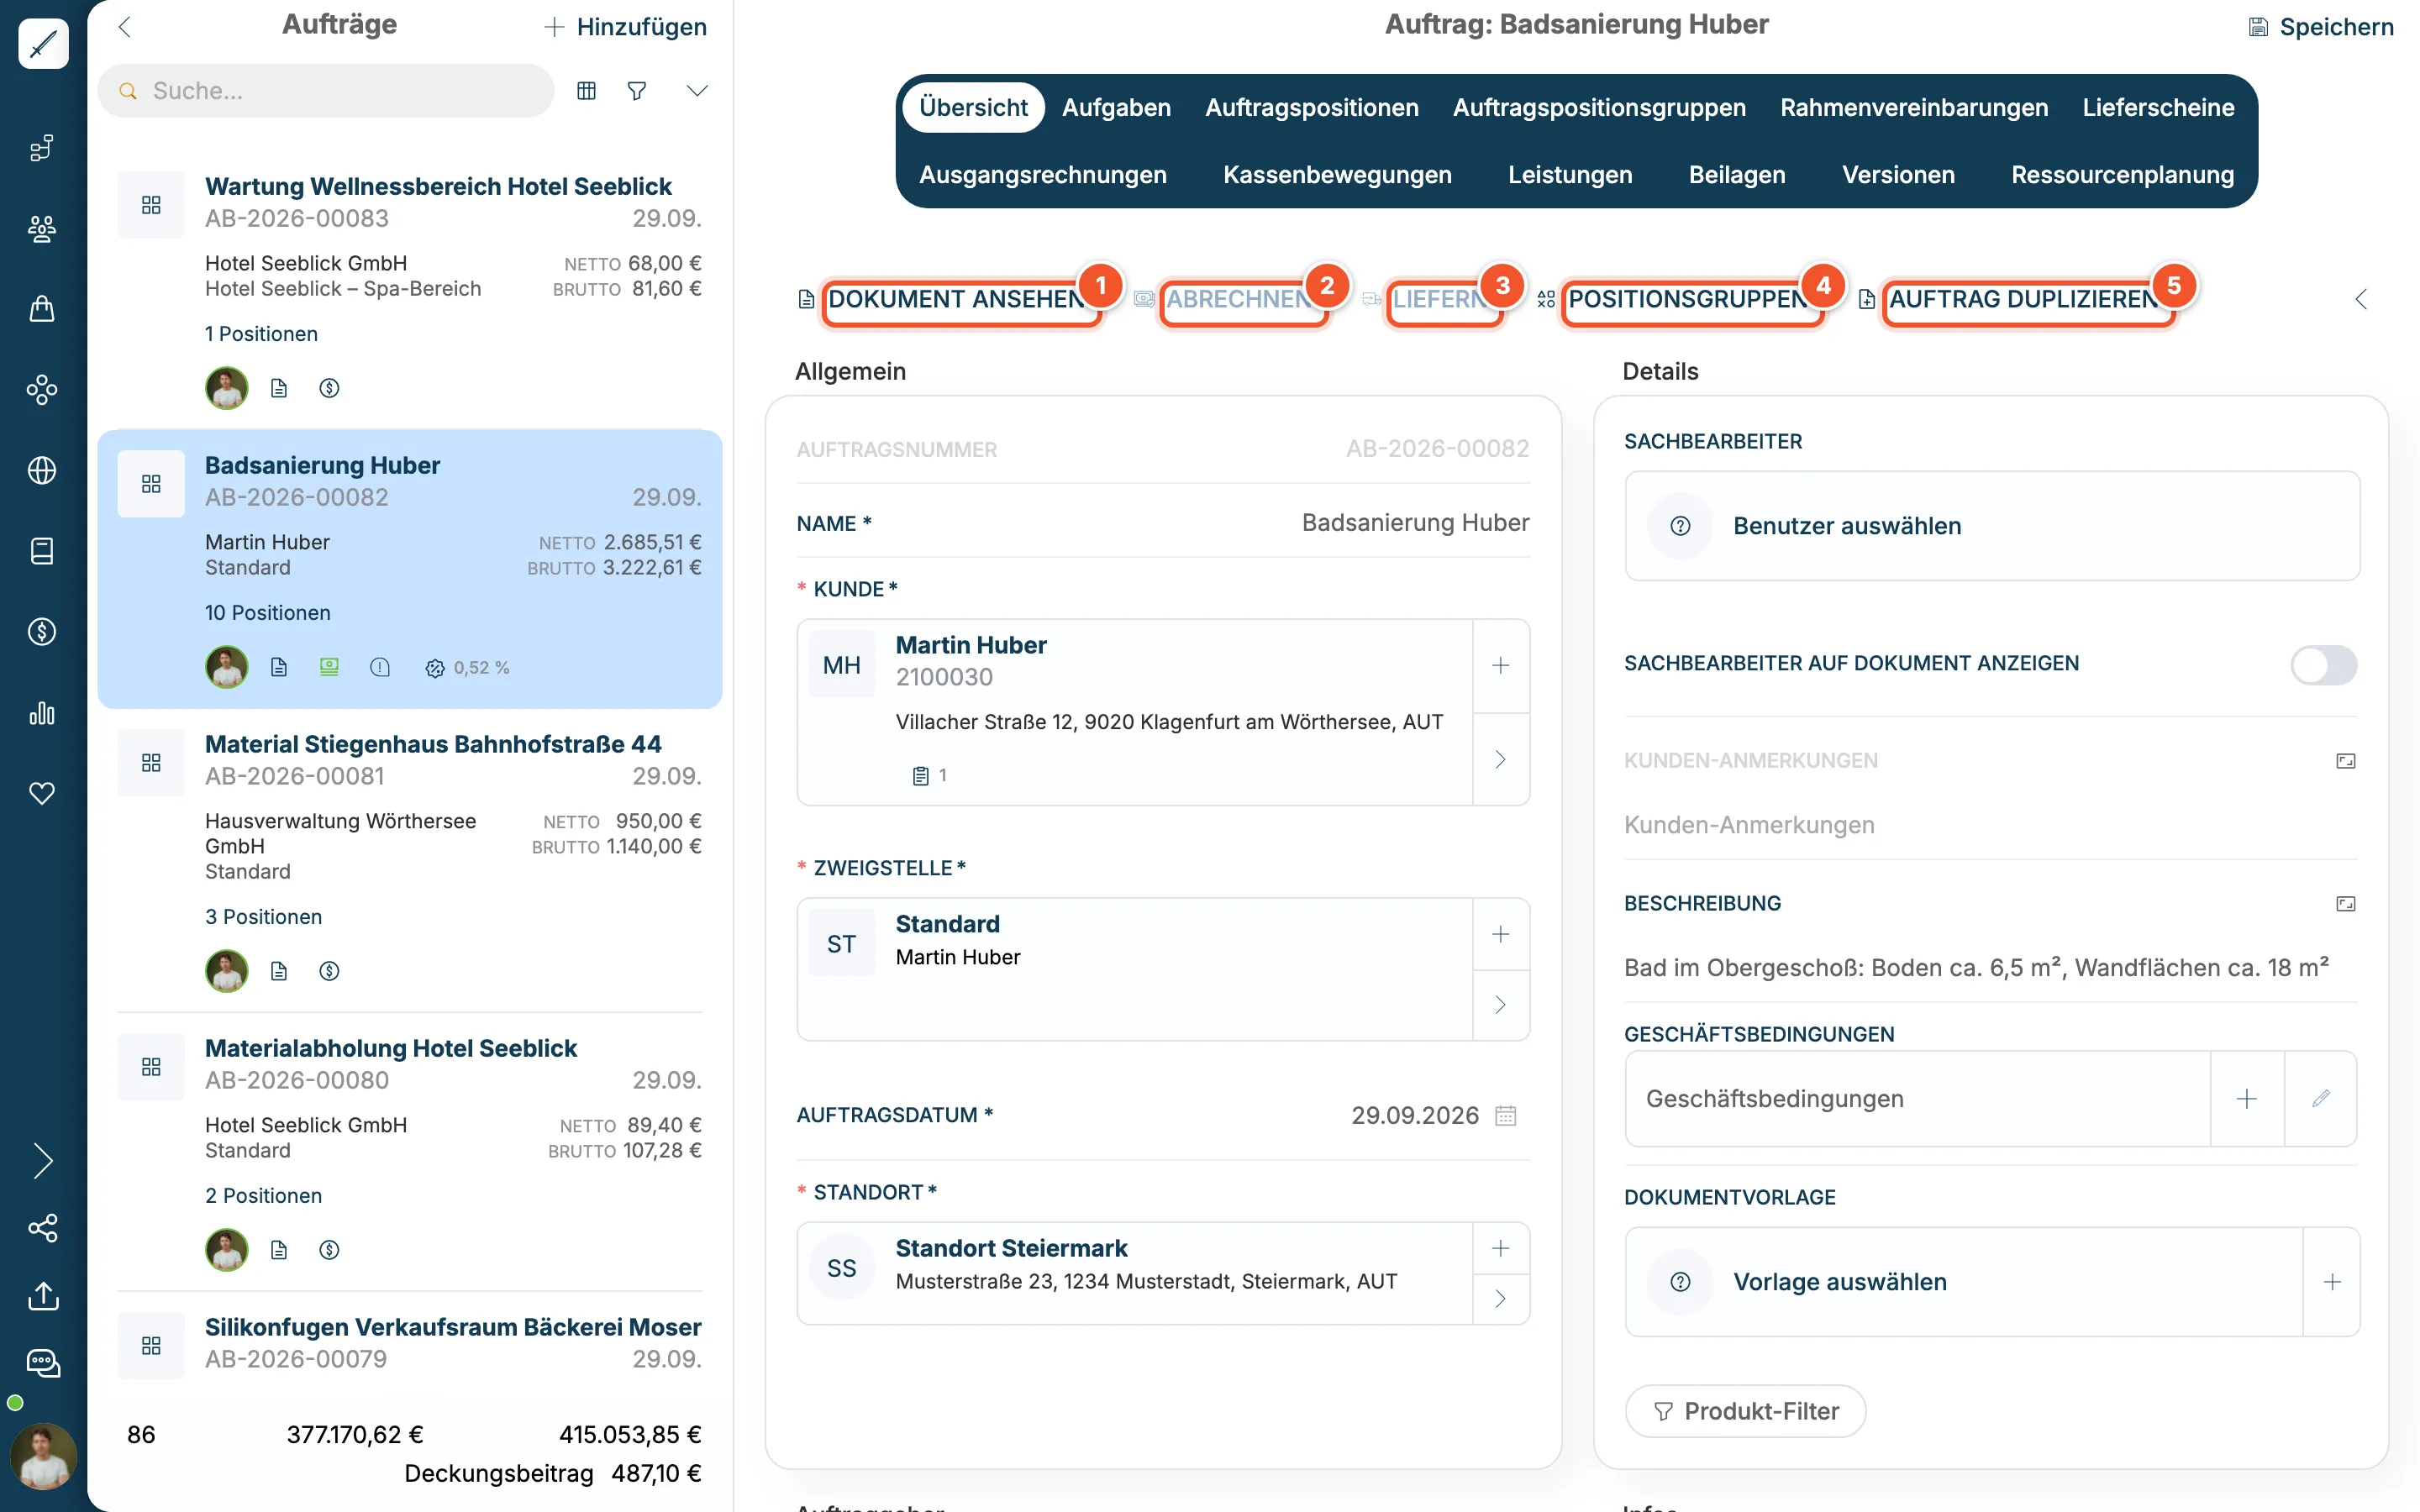Viewport: 2420px width, 1512px height.
Task: Add Geschäftsbedingungen using the plus icon
Action: click(x=2247, y=1098)
